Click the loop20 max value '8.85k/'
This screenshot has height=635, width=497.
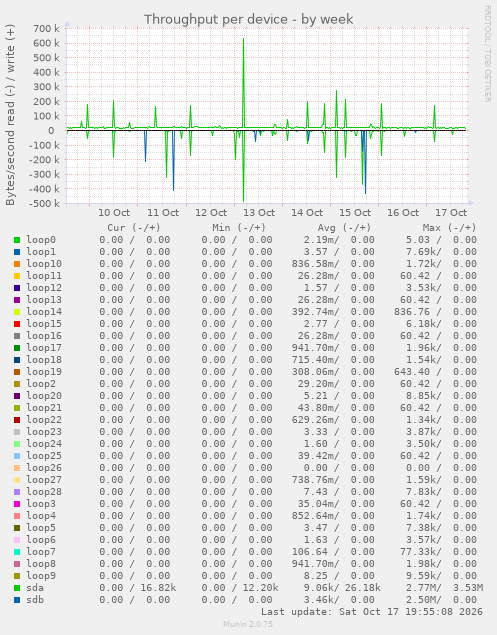click(x=424, y=396)
